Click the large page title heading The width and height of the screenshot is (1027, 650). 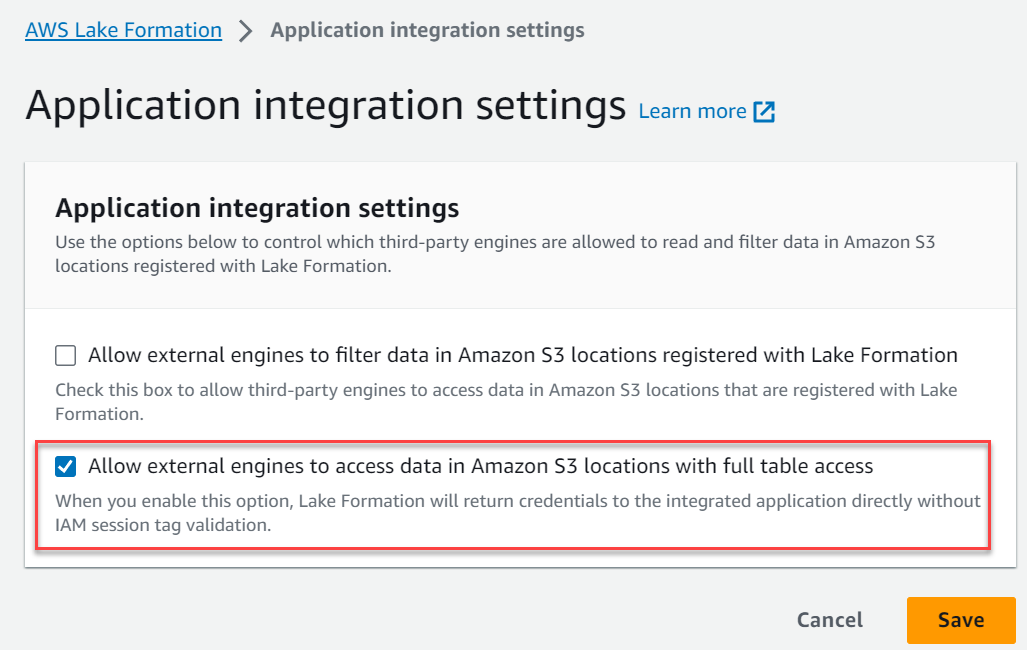click(x=325, y=106)
